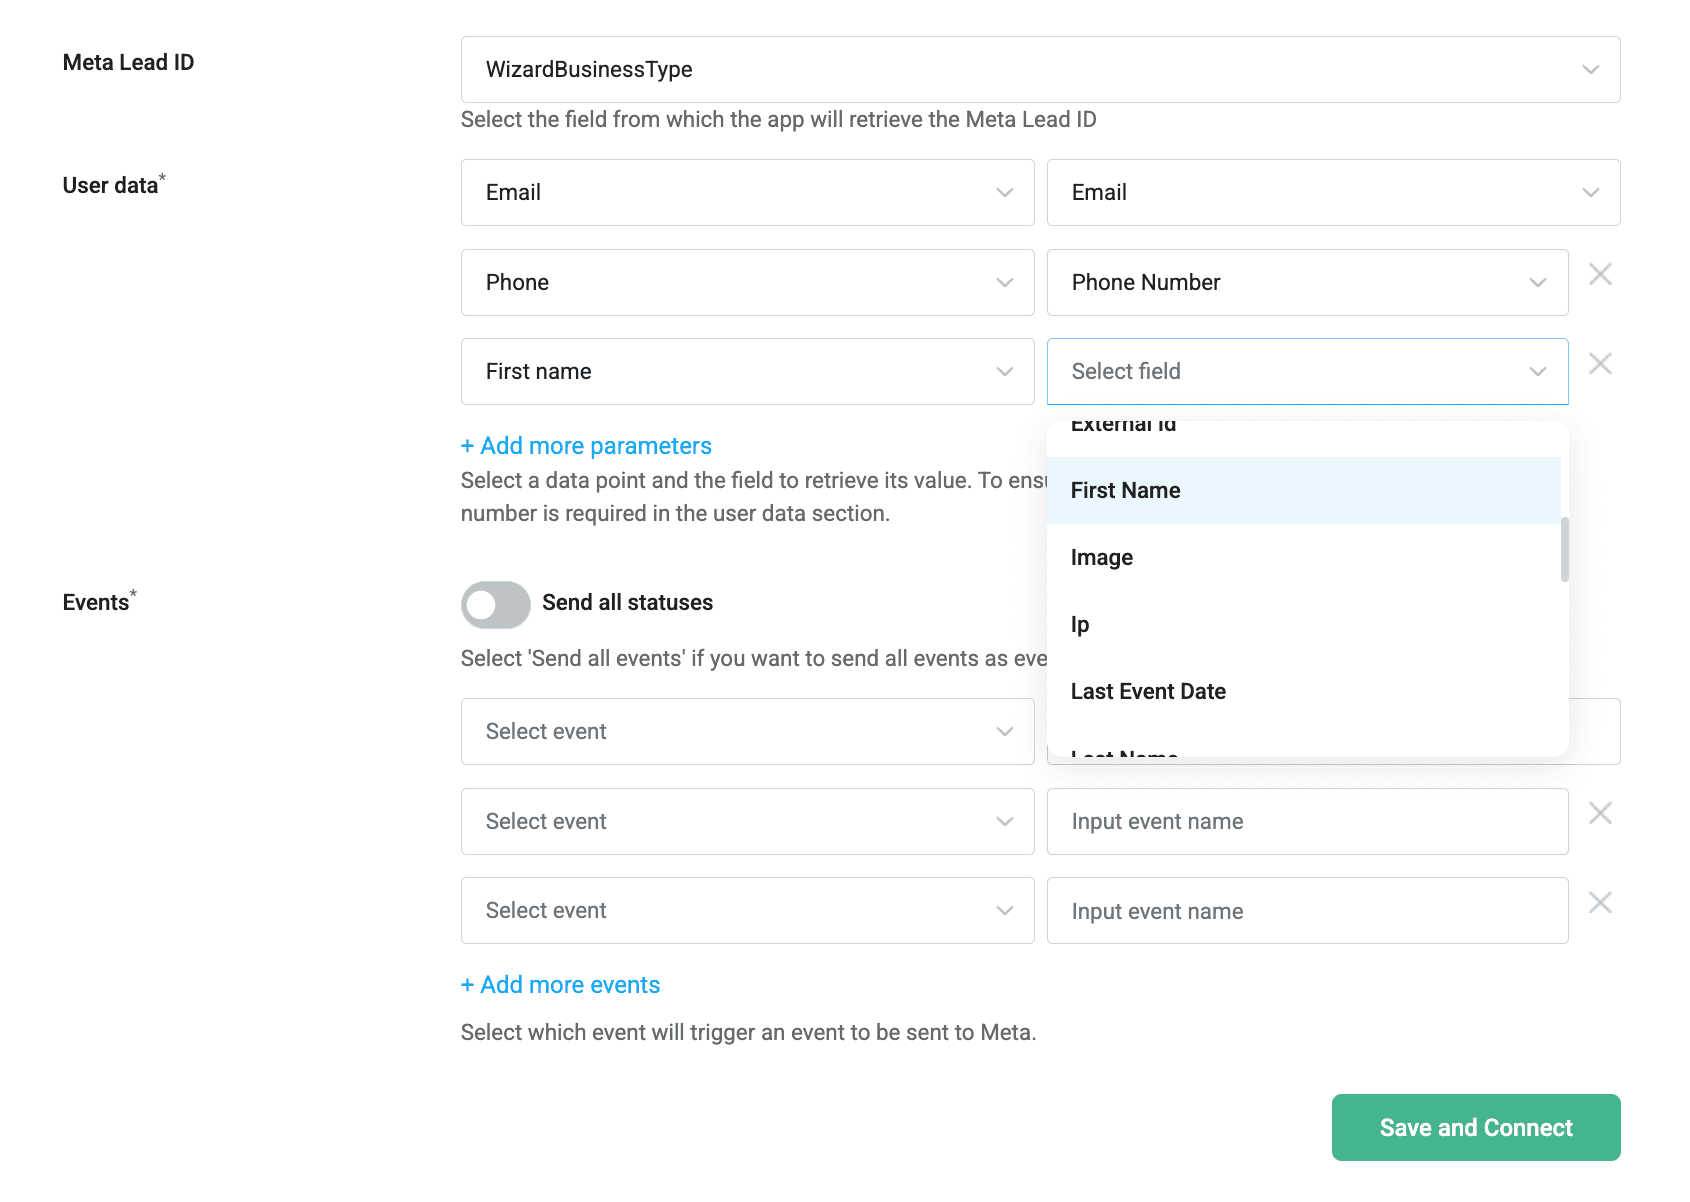Choose First Name from the dropdown list
Screen dimensions: 1690x1202
(x=1303, y=490)
